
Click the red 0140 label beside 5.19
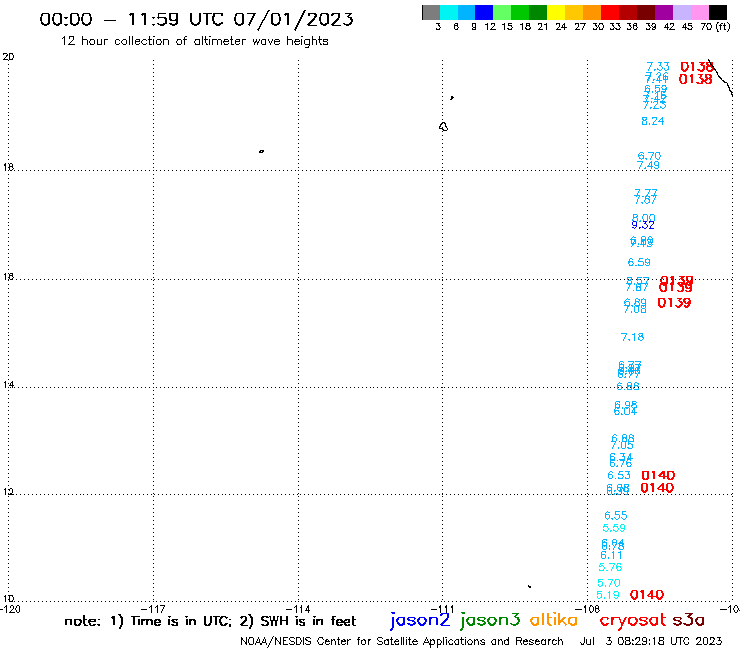tap(647, 595)
